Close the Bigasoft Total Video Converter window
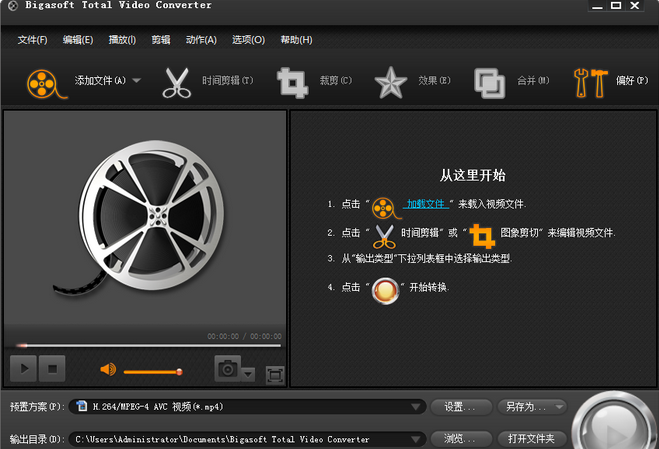Screen dimensions: 659x449 click(x=635, y=5)
